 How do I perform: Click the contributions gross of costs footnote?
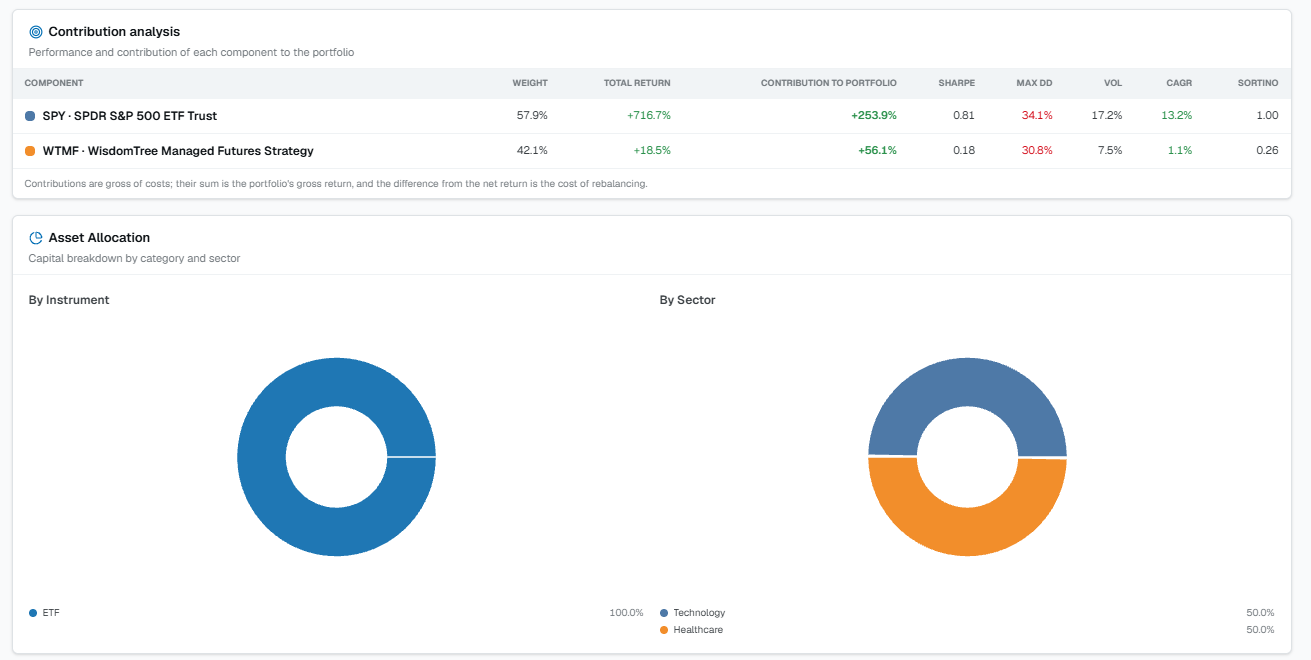tap(337, 184)
